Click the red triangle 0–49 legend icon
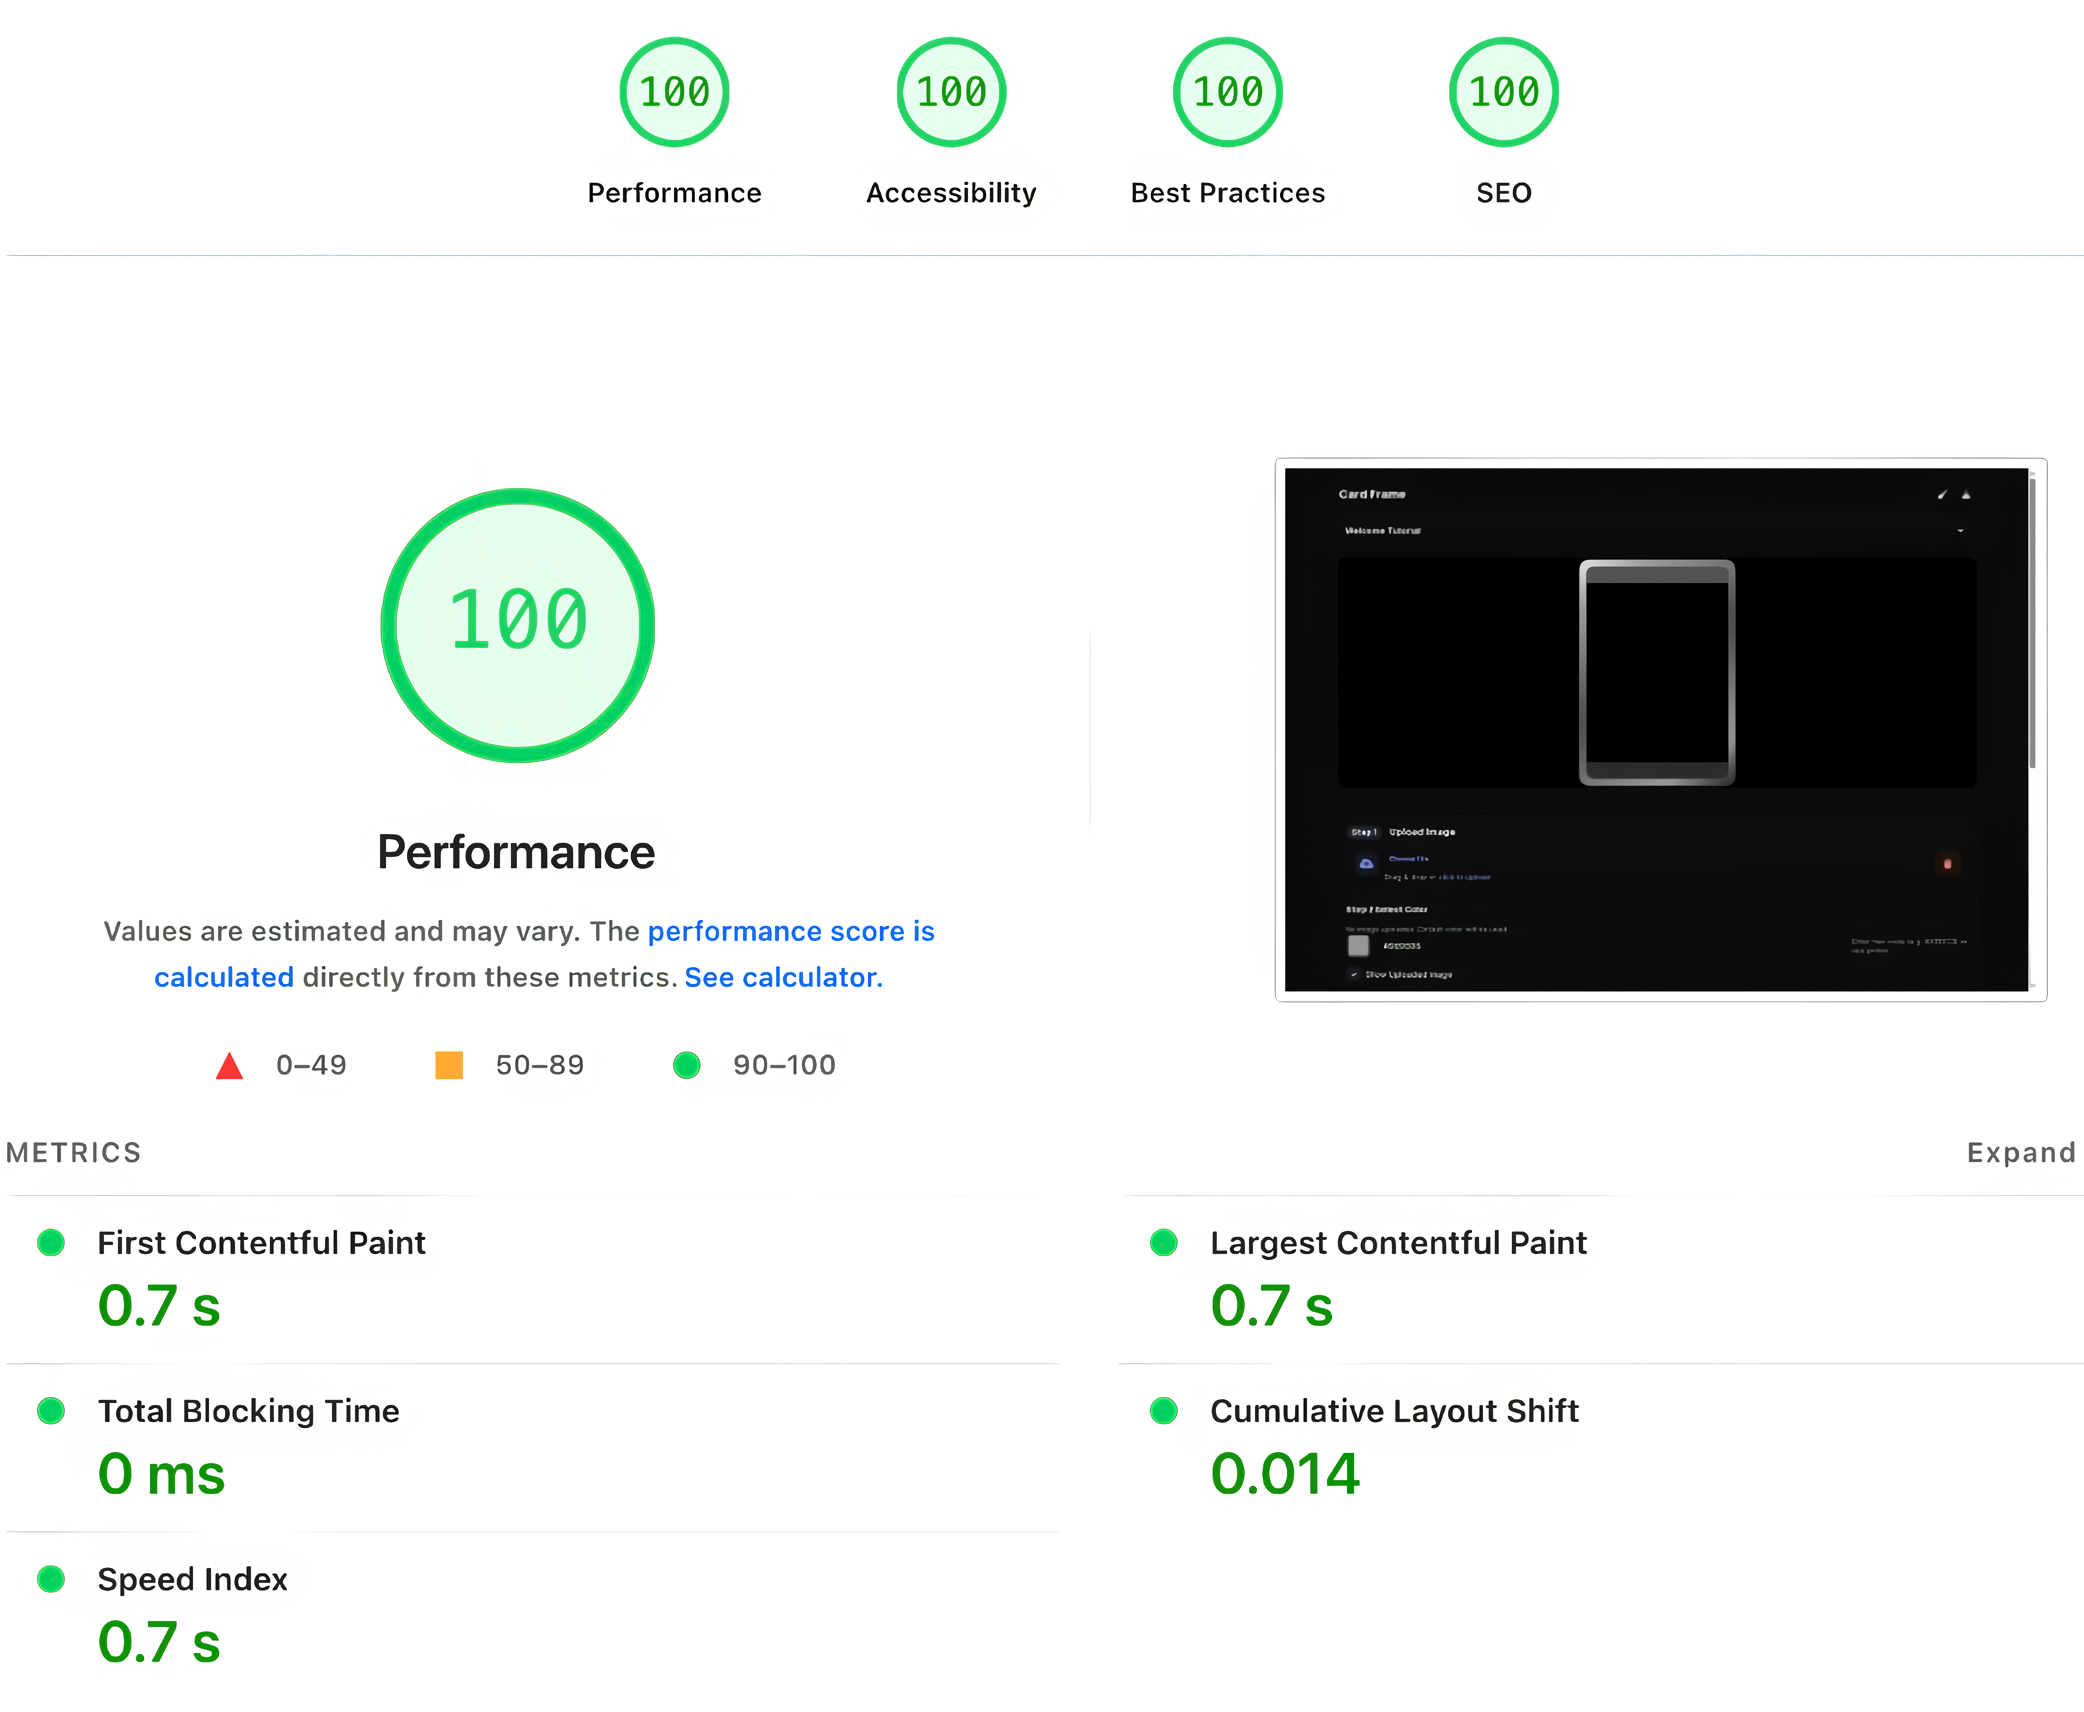Viewport: 2084px width, 1712px height. [x=229, y=1066]
